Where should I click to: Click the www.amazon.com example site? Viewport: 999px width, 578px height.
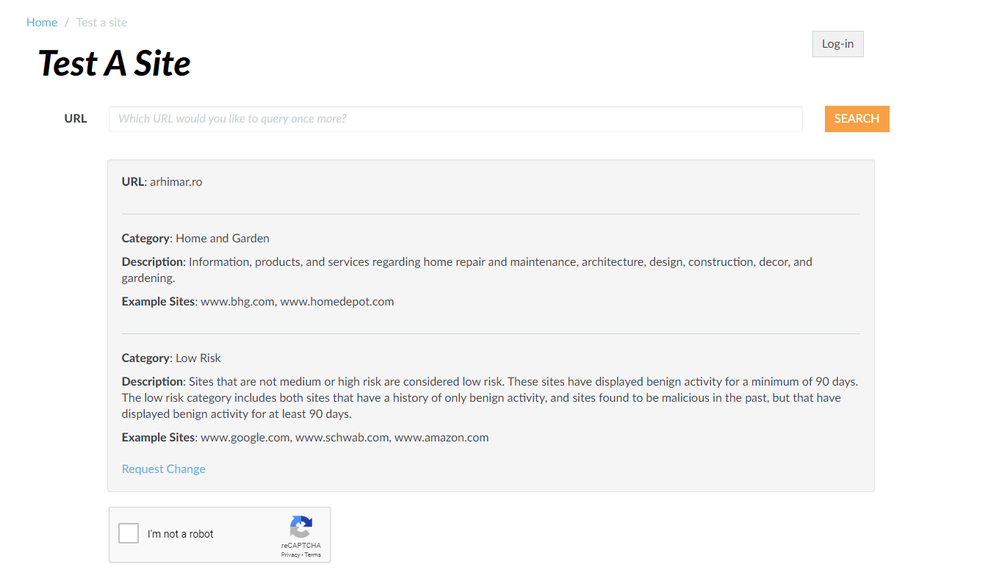(x=441, y=437)
